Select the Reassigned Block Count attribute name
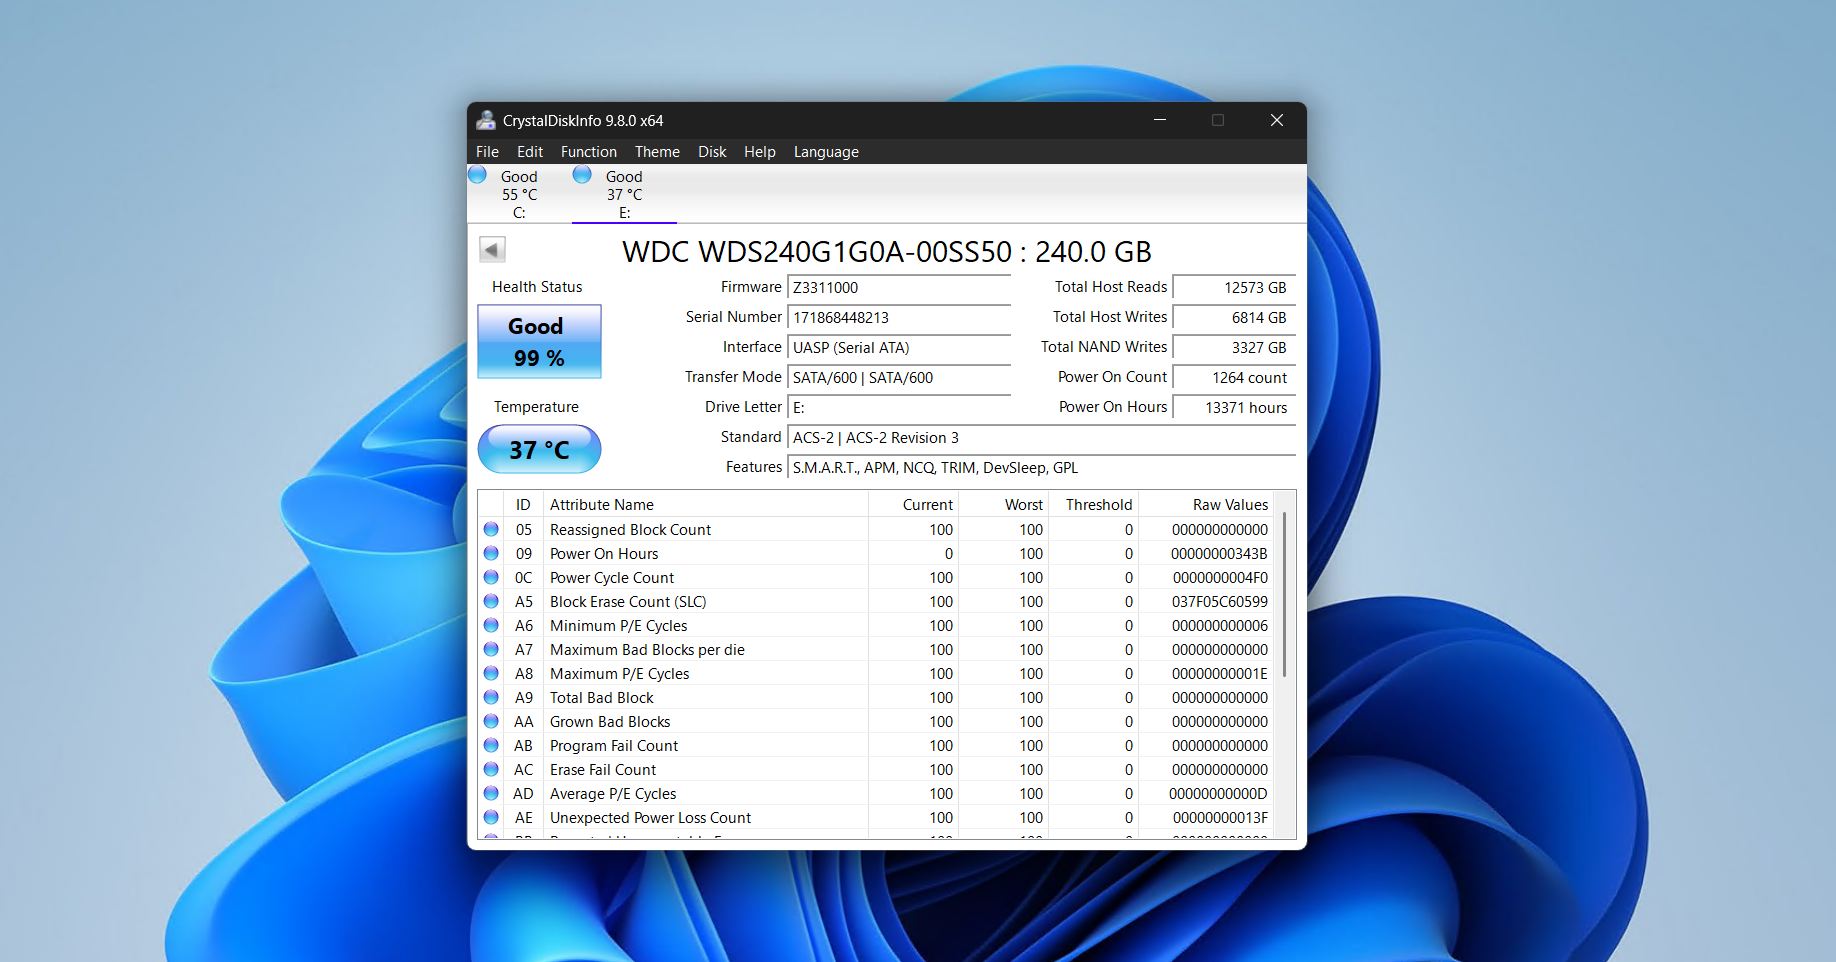Screen dimensions: 1836x962 630,529
